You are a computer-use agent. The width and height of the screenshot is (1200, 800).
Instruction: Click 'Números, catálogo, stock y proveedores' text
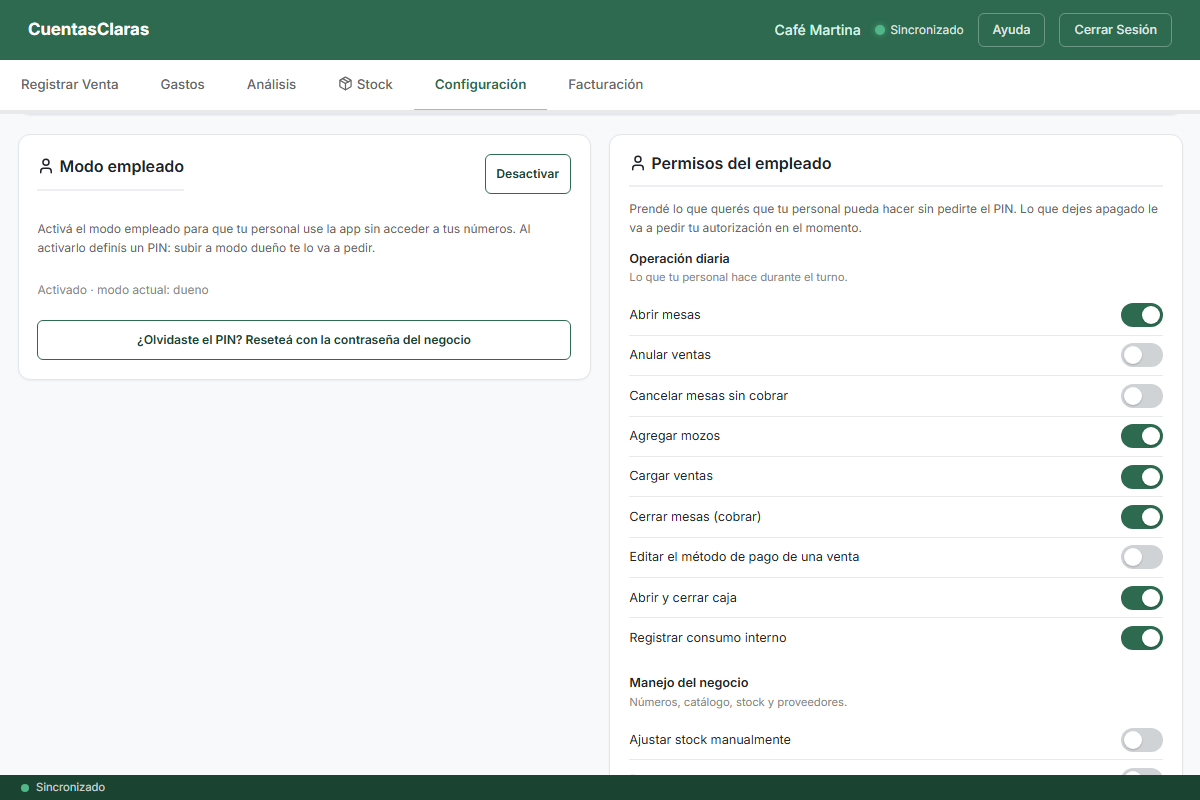pos(738,702)
